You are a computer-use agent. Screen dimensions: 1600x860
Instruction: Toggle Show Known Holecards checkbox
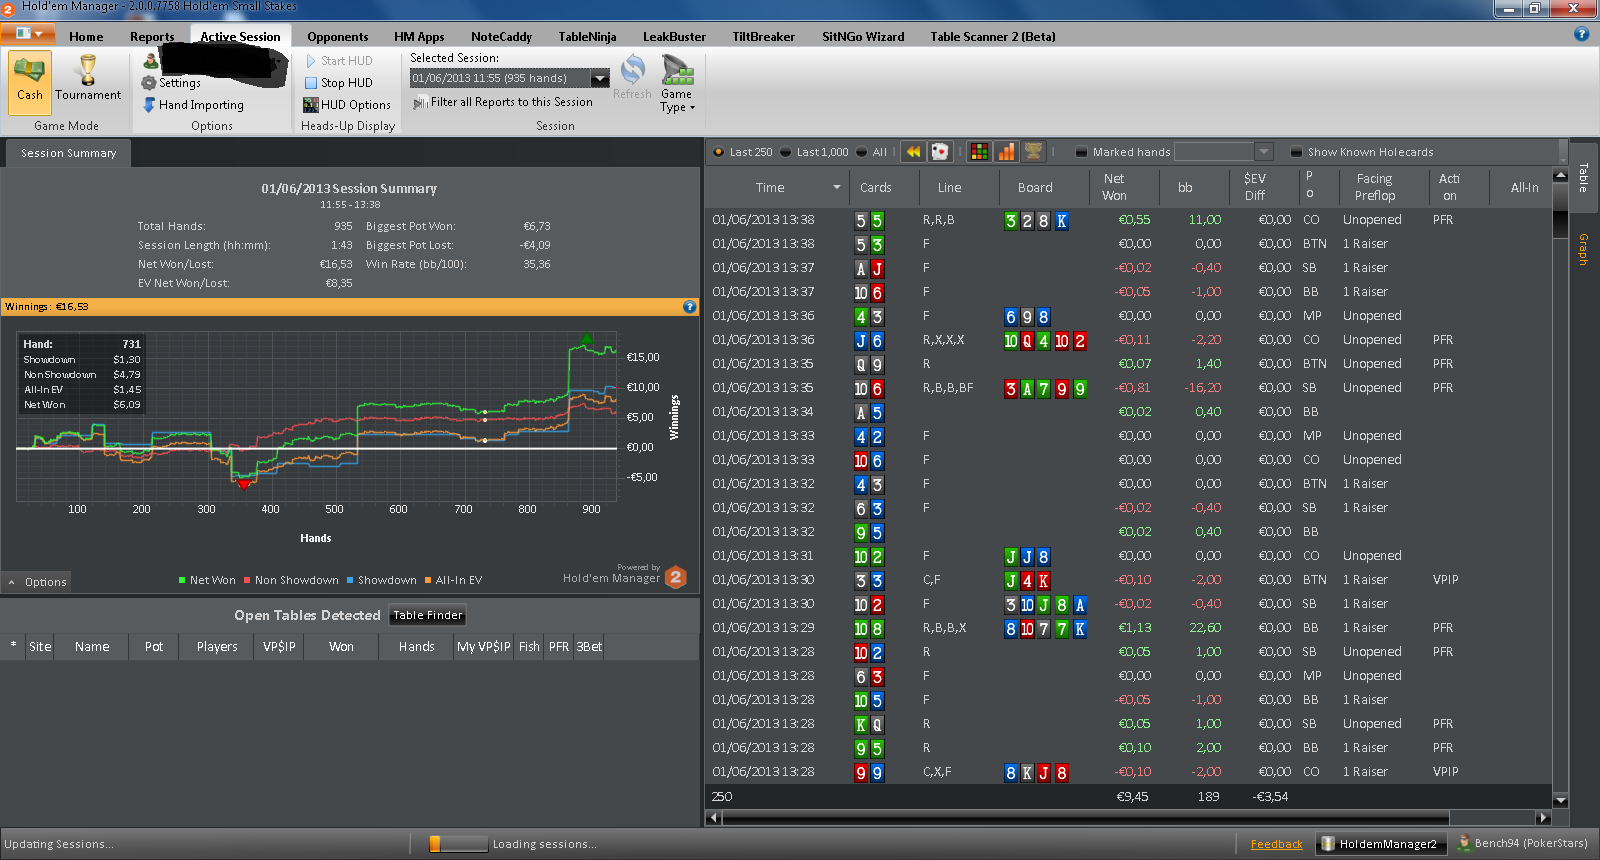(x=1296, y=152)
